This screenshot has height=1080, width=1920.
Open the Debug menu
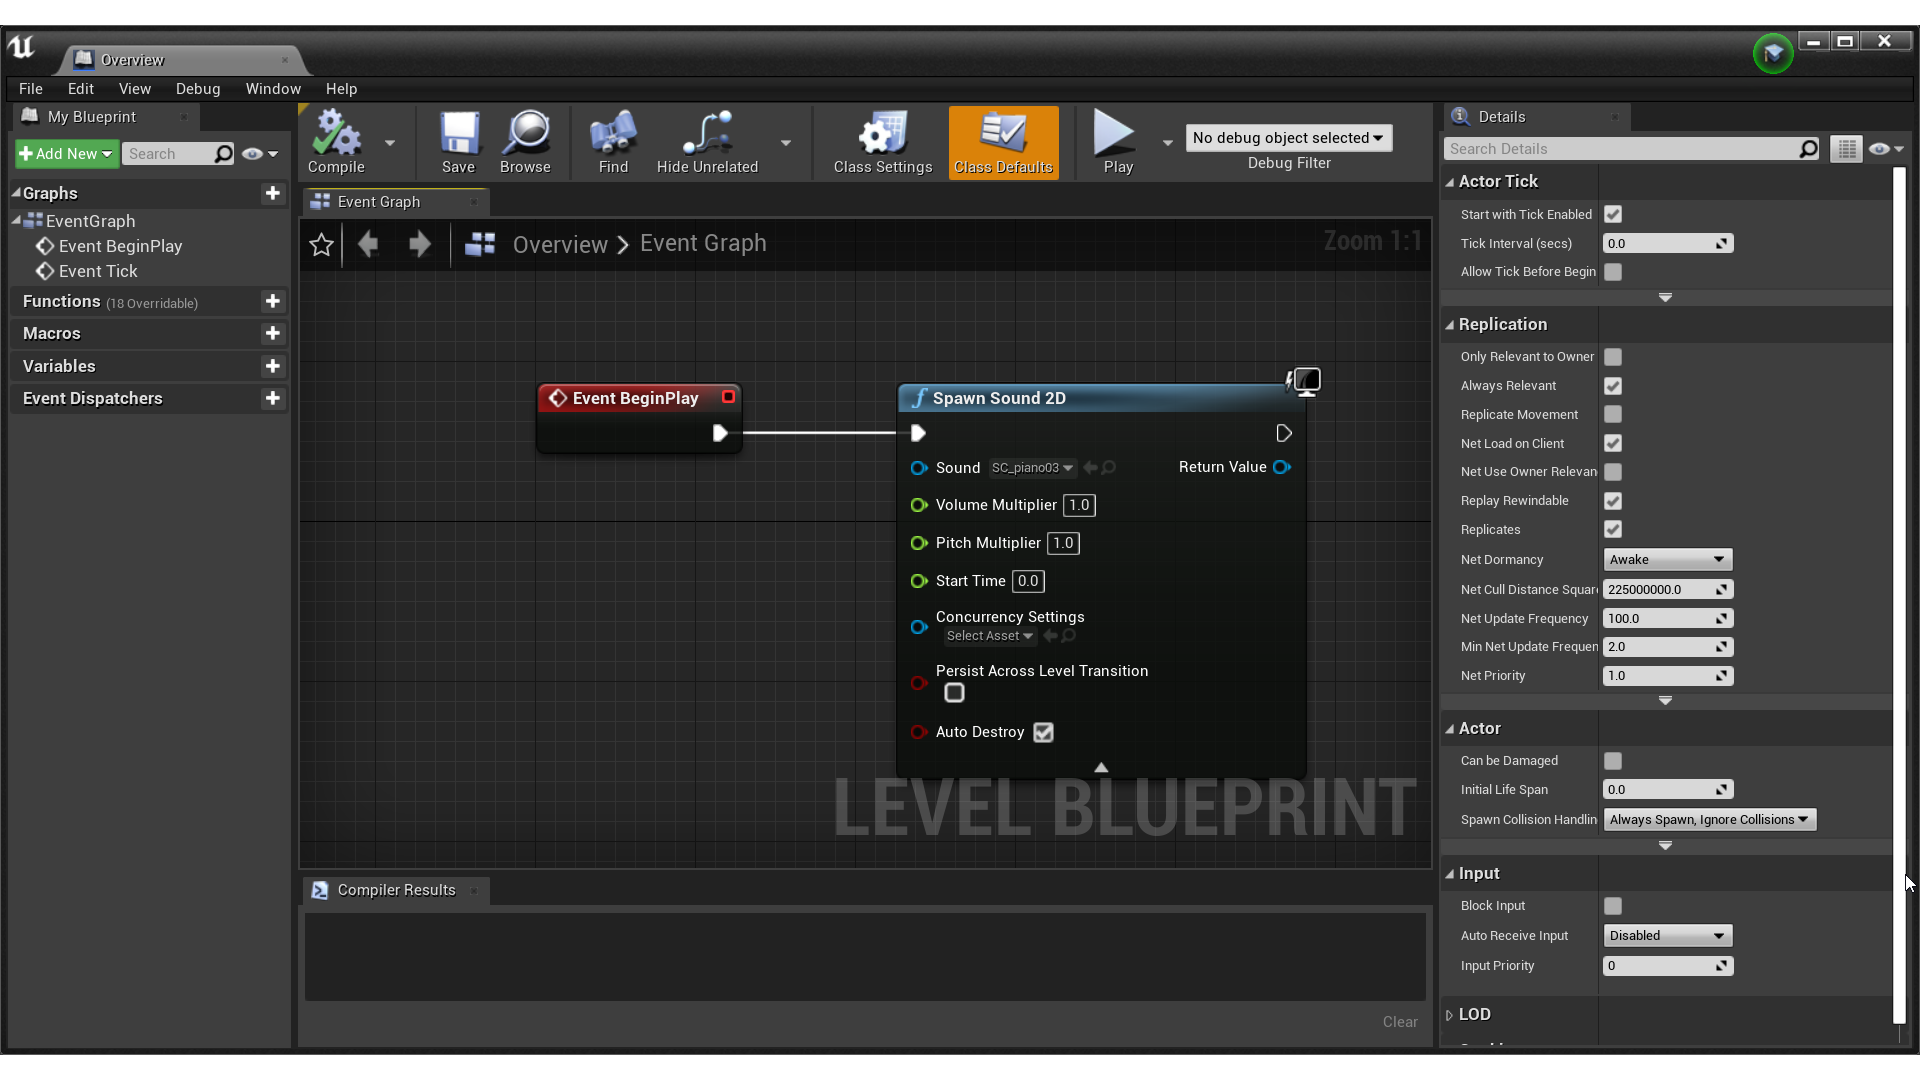pyautogui.click(x=198, y=89)
